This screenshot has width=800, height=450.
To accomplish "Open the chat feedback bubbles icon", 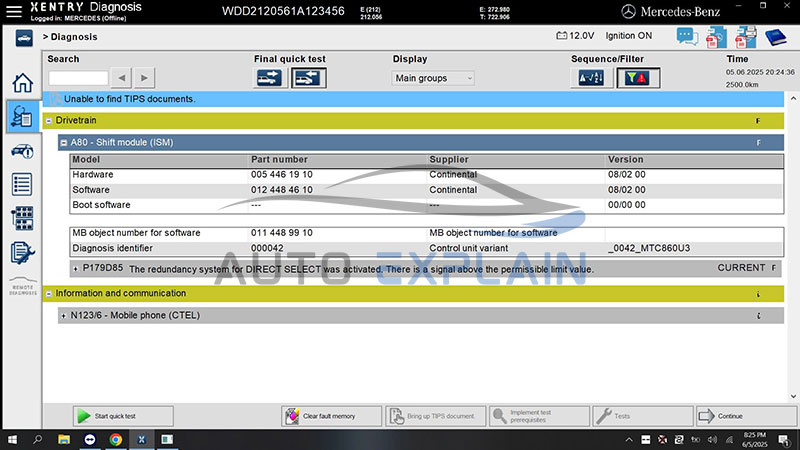I will (687, 37).
